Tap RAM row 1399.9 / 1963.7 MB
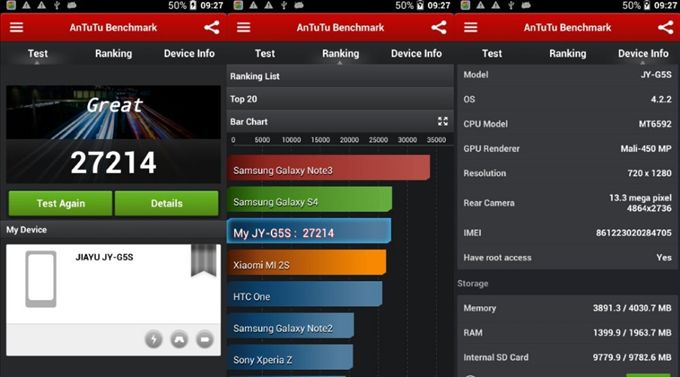680x377 pixels. (x=567, y=333)
